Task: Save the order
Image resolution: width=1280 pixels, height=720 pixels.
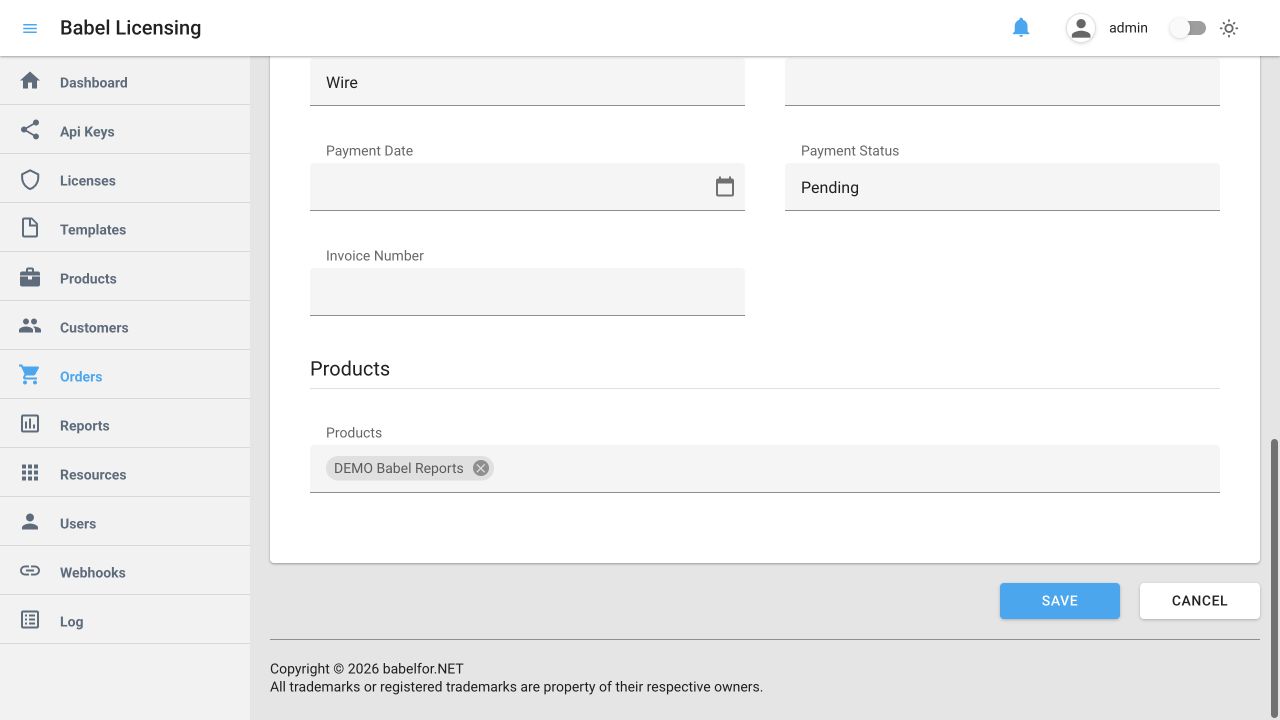Action: click(1060, 601)
